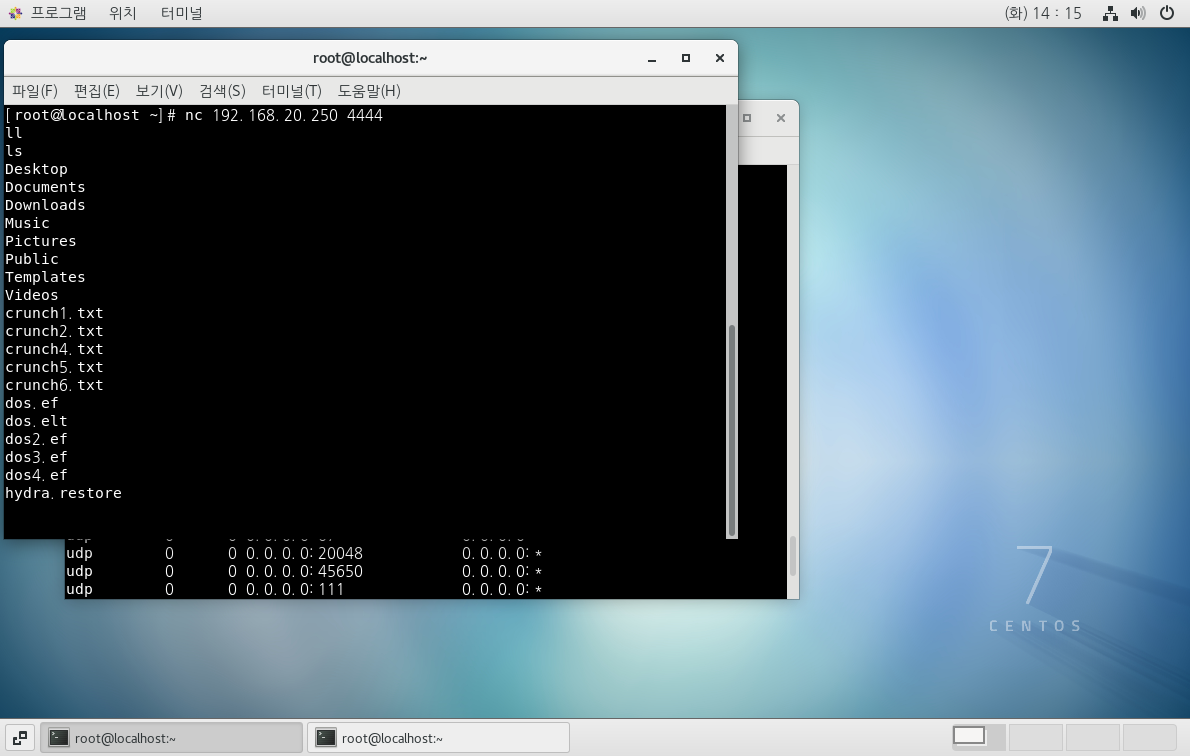Click the 'crunch5.txt' file name

[55, 367]
